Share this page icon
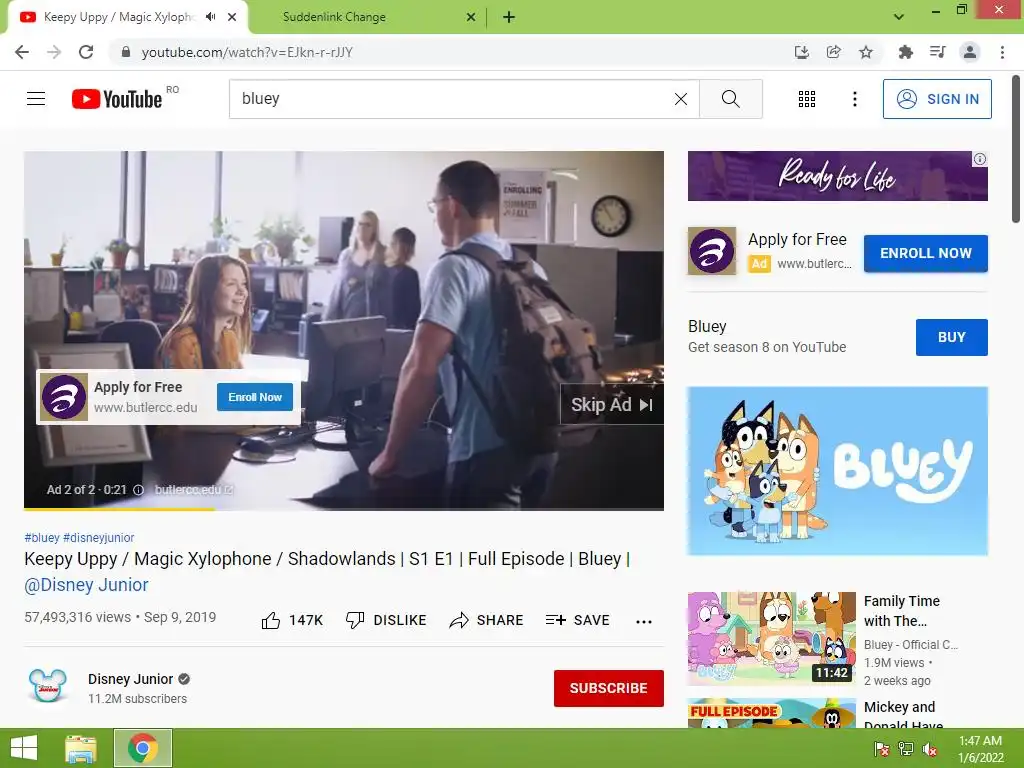Viewport: 1024px width, 768px height. point(833,52)
